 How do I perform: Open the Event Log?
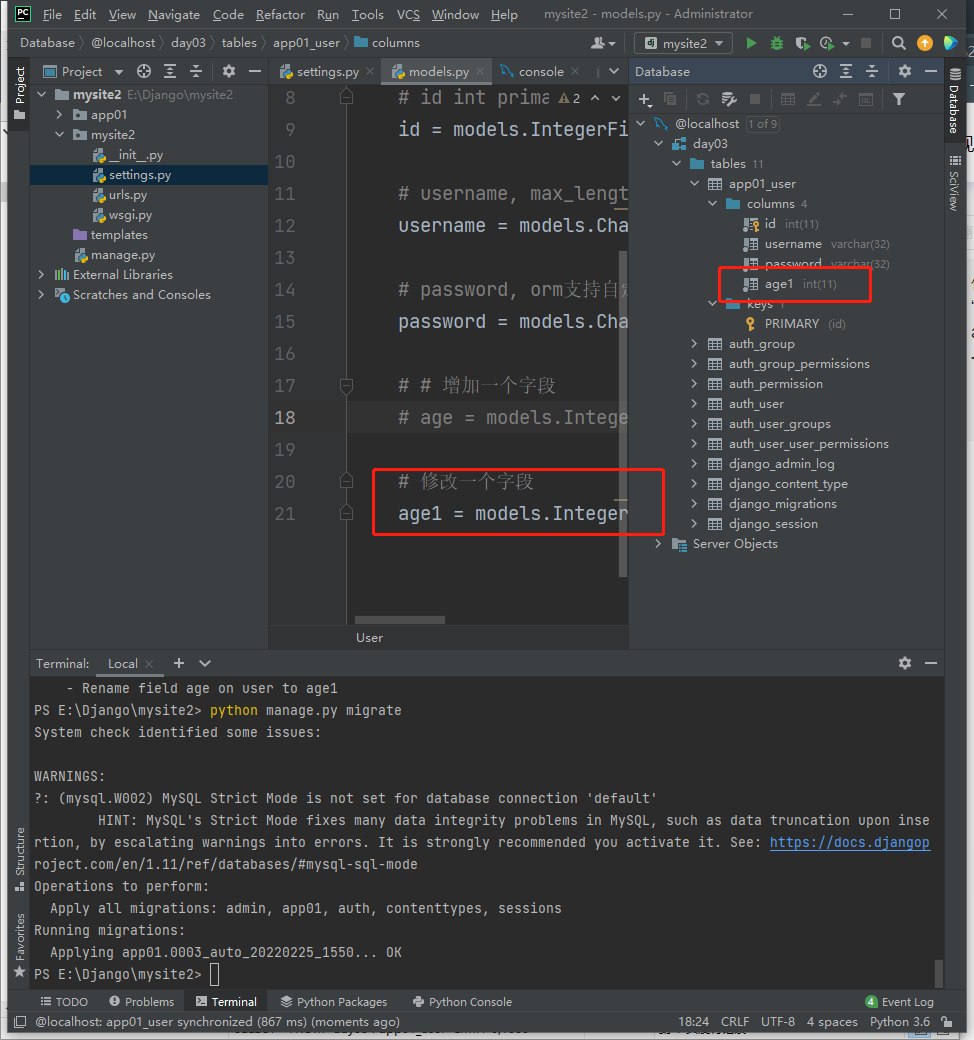pyautogui.click(x=900, y=1002)
